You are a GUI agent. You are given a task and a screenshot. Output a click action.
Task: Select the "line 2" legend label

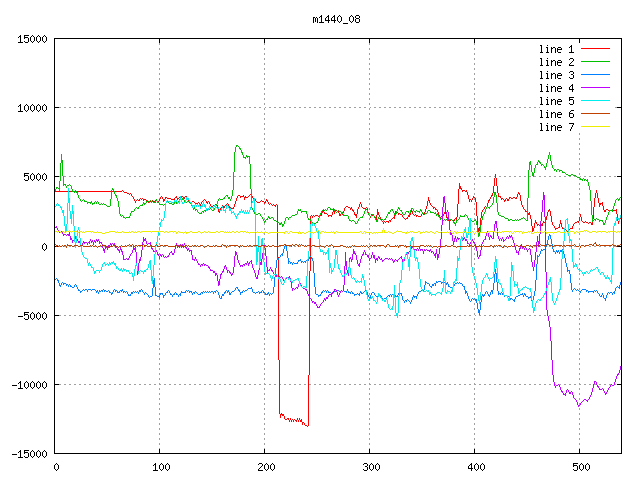coord(556,62)
